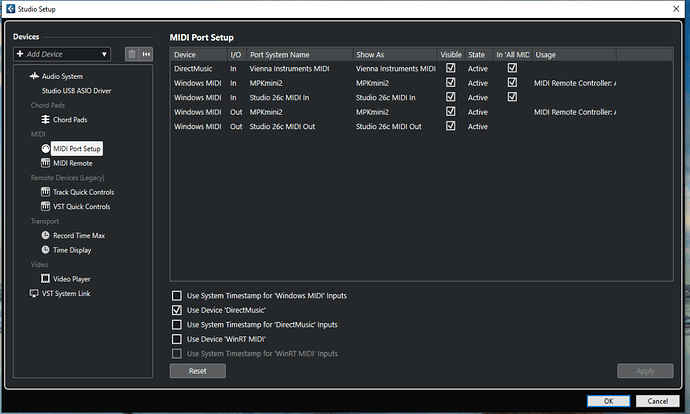Screen dimensions: 690x414
Task: Click the MIDI Remote keyboard icon
Action: pyautogui.click(x=45, y=163)
